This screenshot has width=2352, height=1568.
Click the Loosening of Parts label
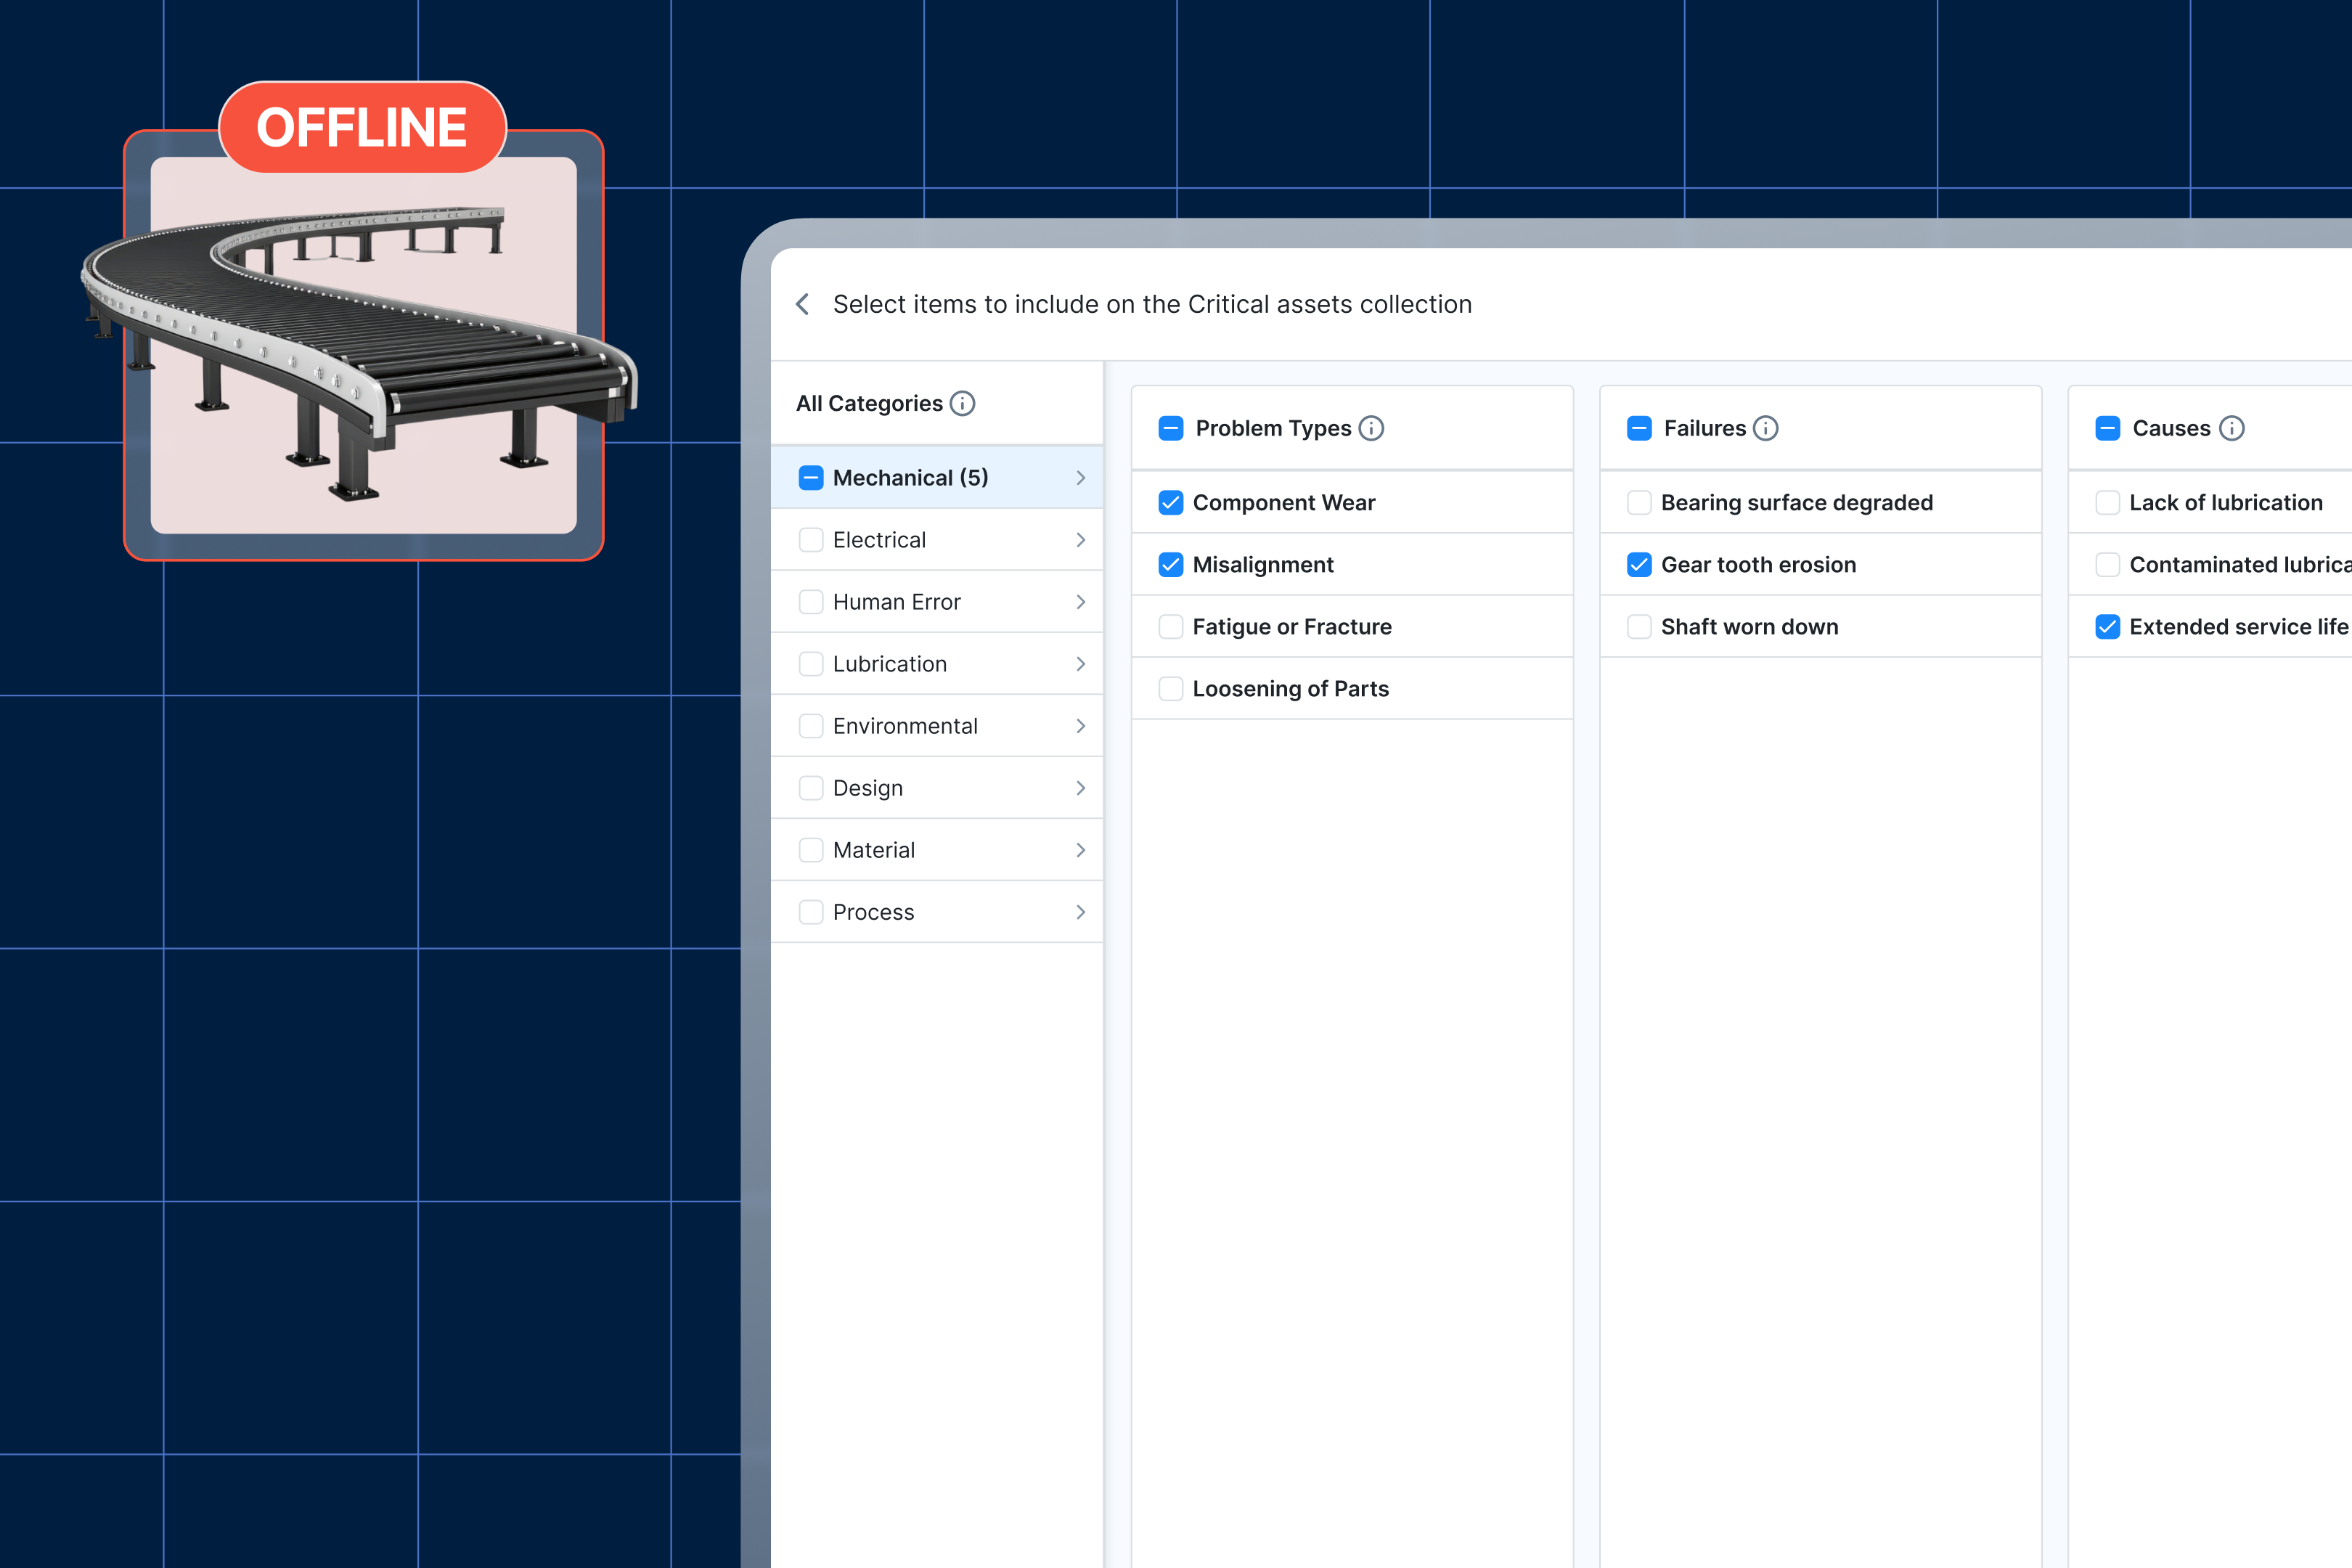(1290, 689)
